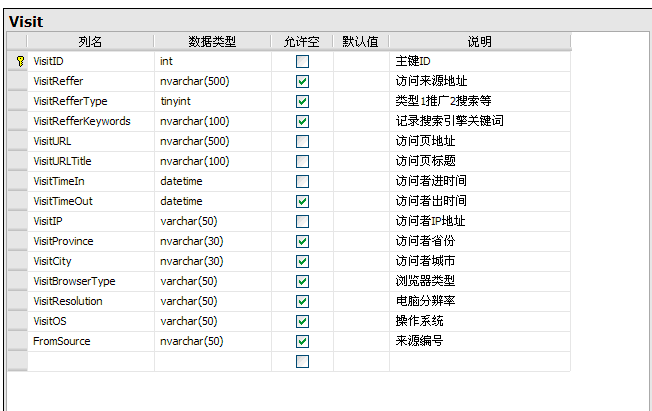
Task: Select the VisitRefferKeywords name cell
Action: coord(91,121)
